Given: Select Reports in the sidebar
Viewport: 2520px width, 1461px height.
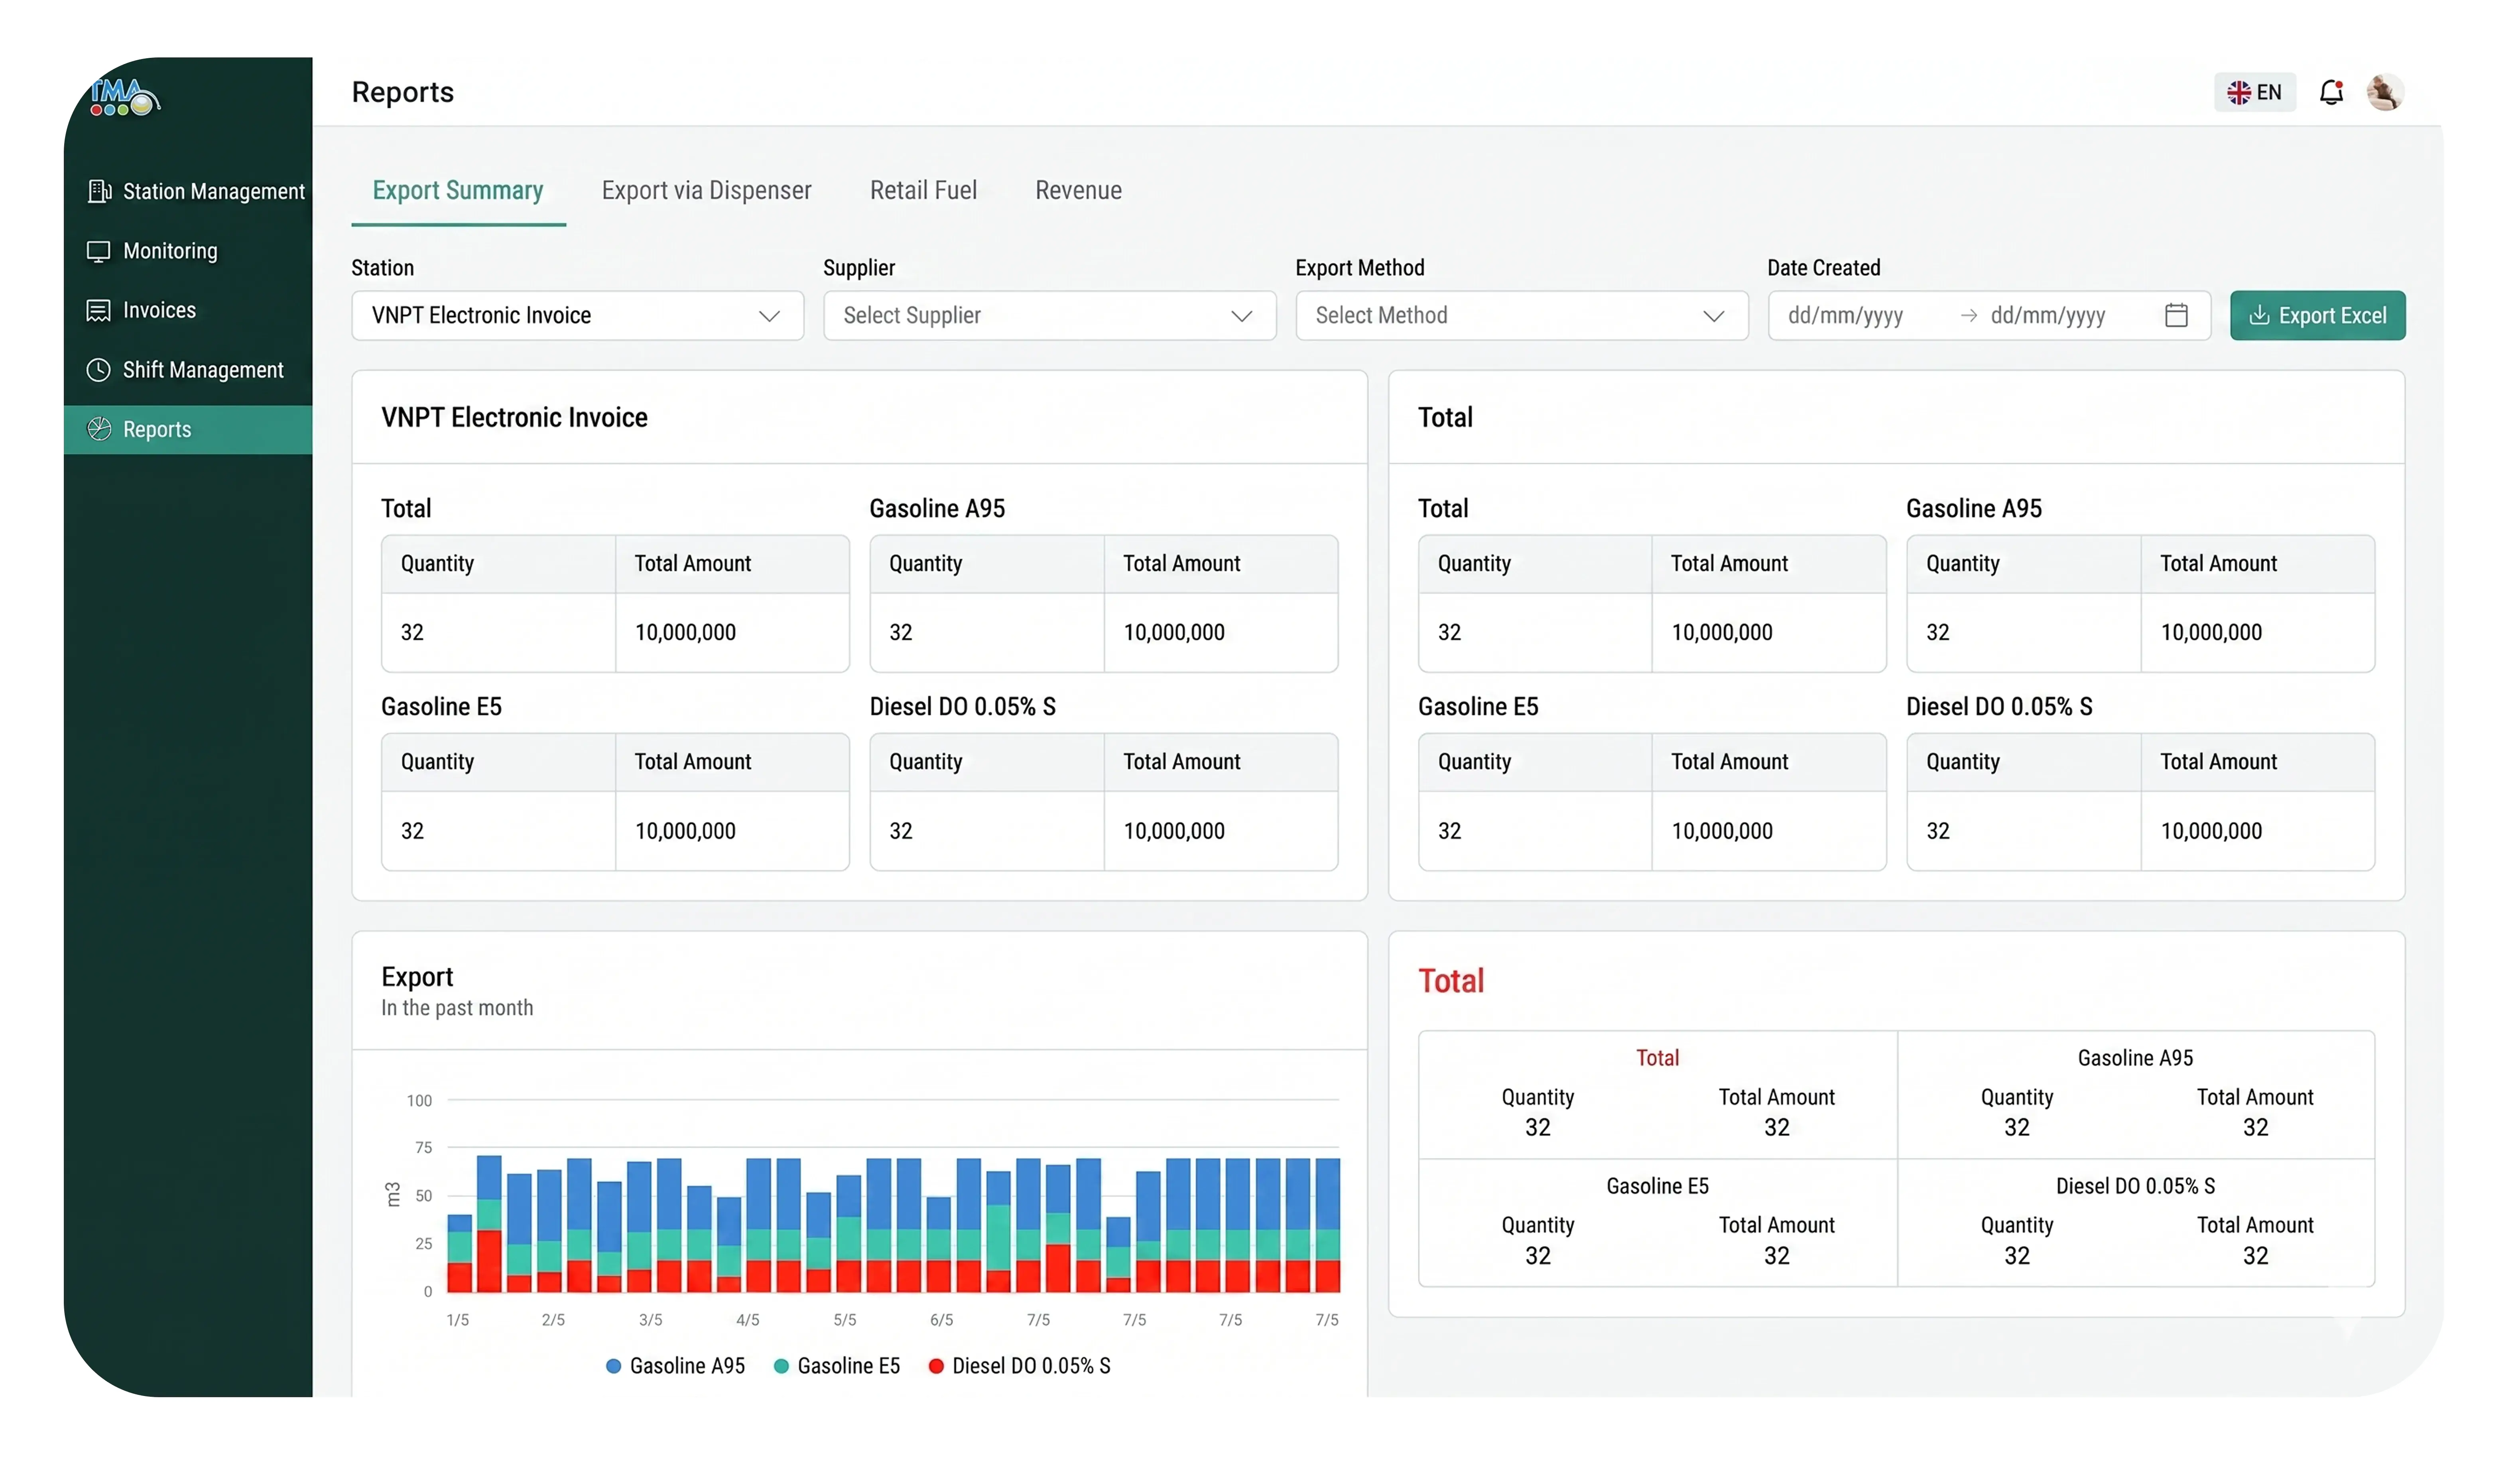Looking at the screenshot, I should coord(188,429).
